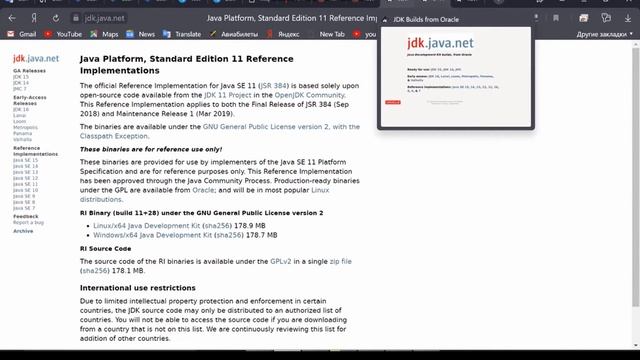Open JDK 15 under GA Releases
The image size is (640, 360).
pyautogui.click(x=20, y=77)
